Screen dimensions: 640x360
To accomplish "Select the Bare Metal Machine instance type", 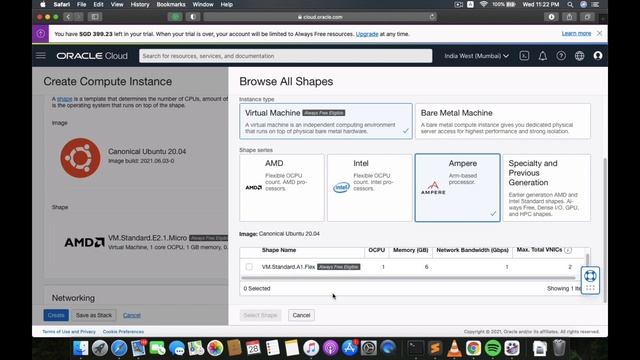I will (503, 121).
